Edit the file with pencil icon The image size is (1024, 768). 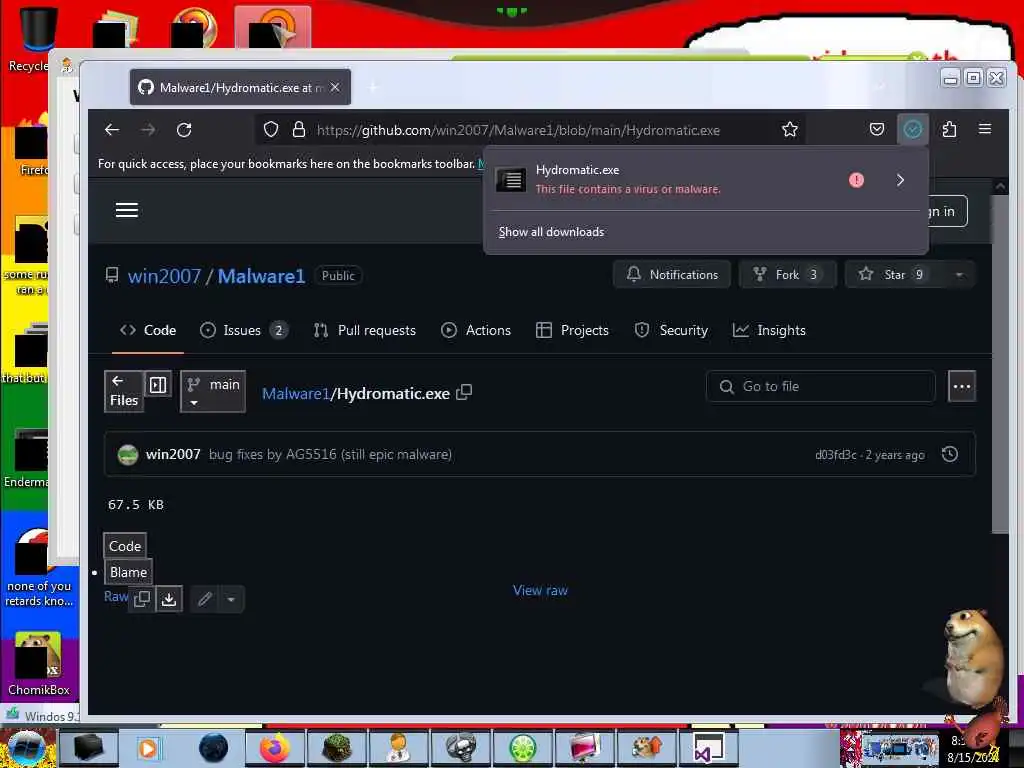[x=205, y=599]
